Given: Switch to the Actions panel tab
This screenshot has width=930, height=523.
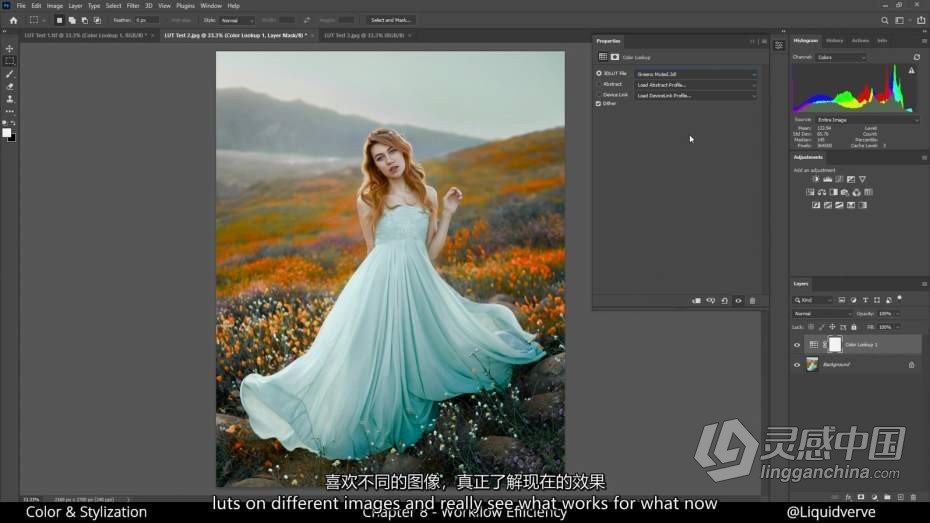Looking at the screenshot, I should point(860,41).
